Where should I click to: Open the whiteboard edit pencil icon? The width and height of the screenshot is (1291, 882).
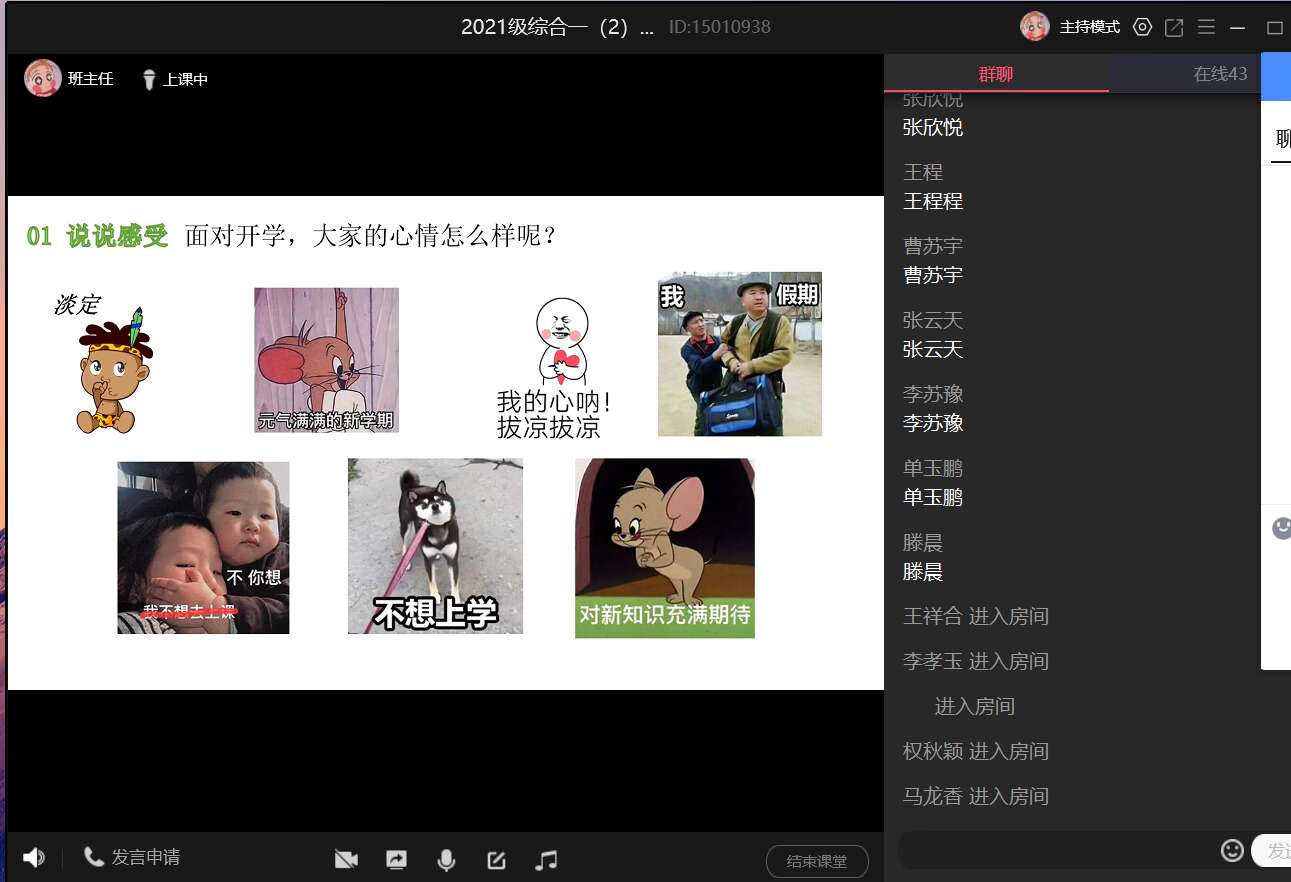tap(496, 859)
